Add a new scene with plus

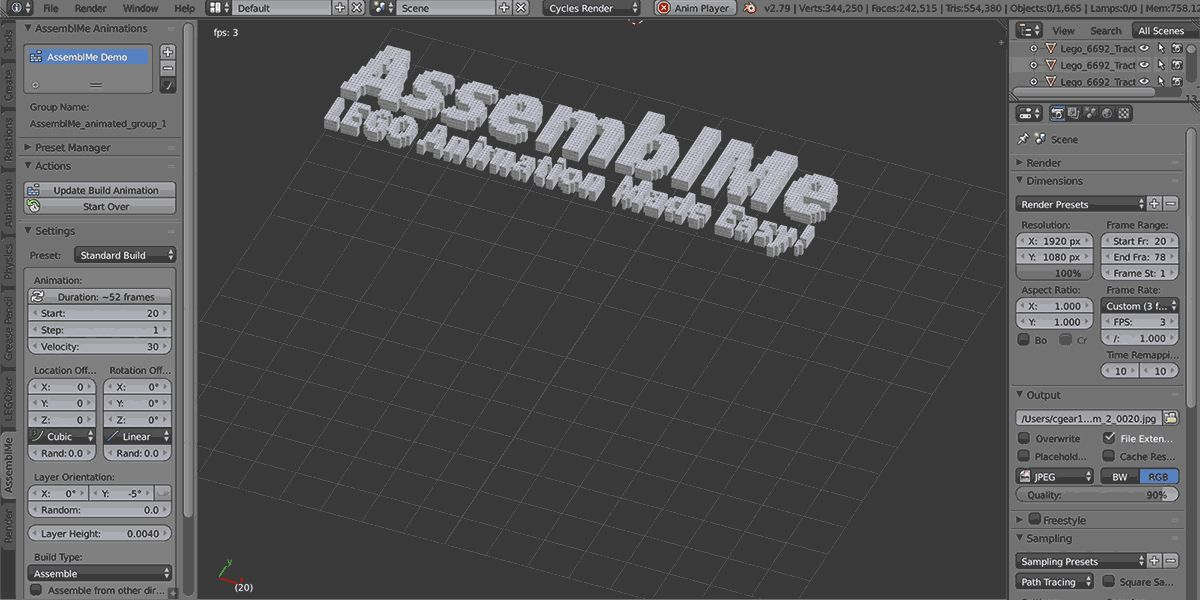point(505,8)
